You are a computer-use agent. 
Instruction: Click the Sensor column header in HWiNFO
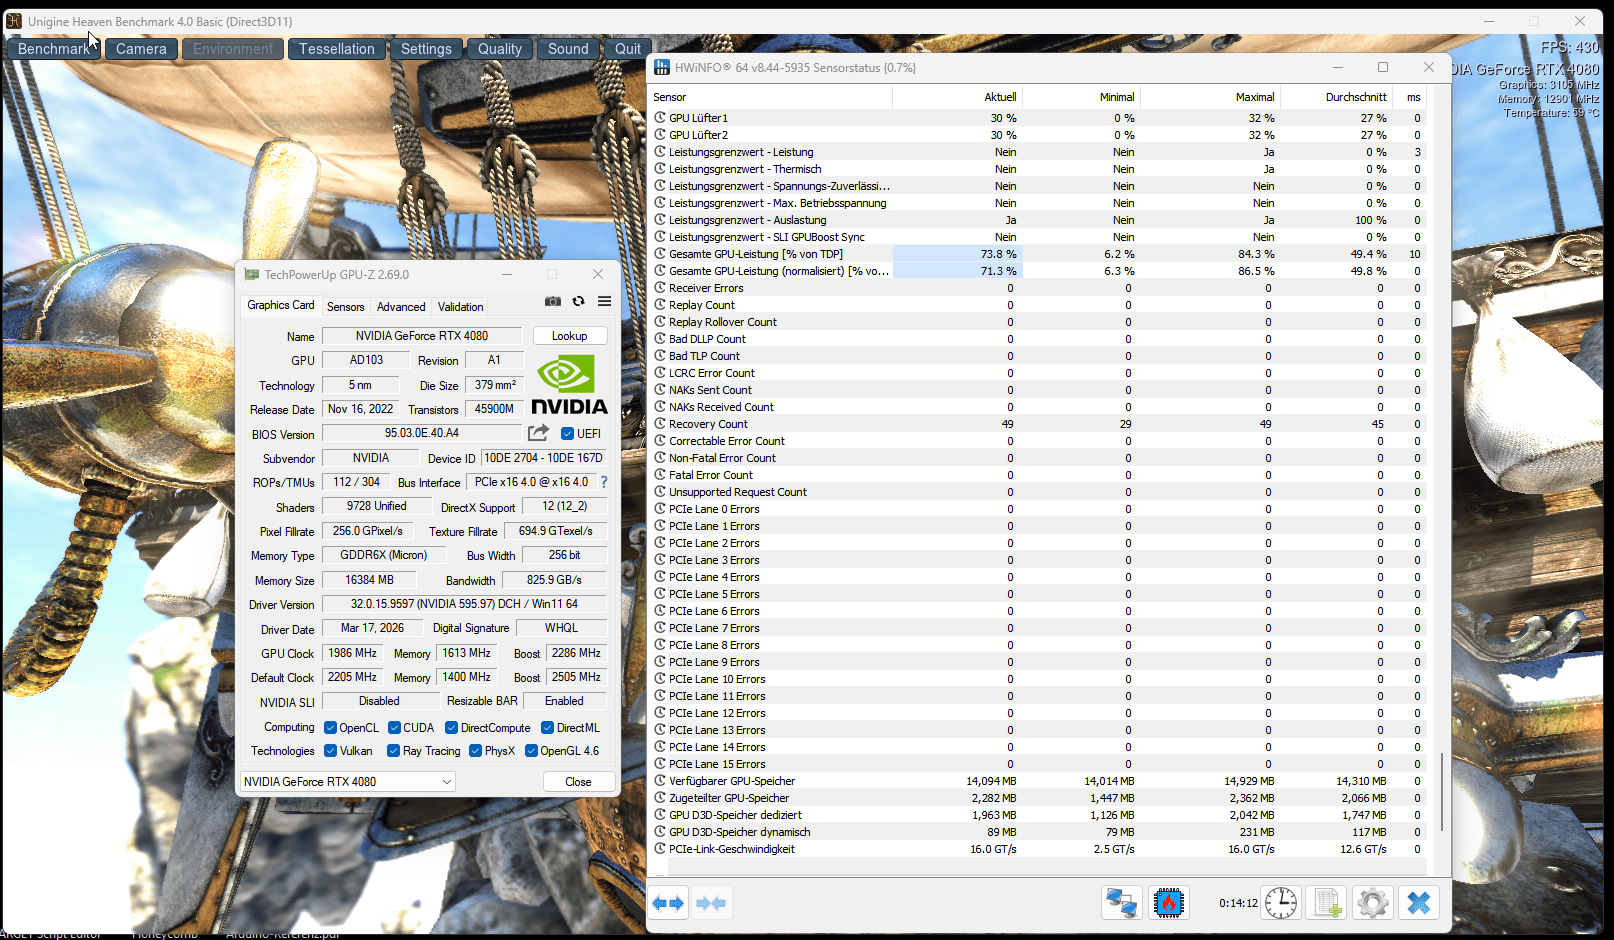[x=771, y=97]
